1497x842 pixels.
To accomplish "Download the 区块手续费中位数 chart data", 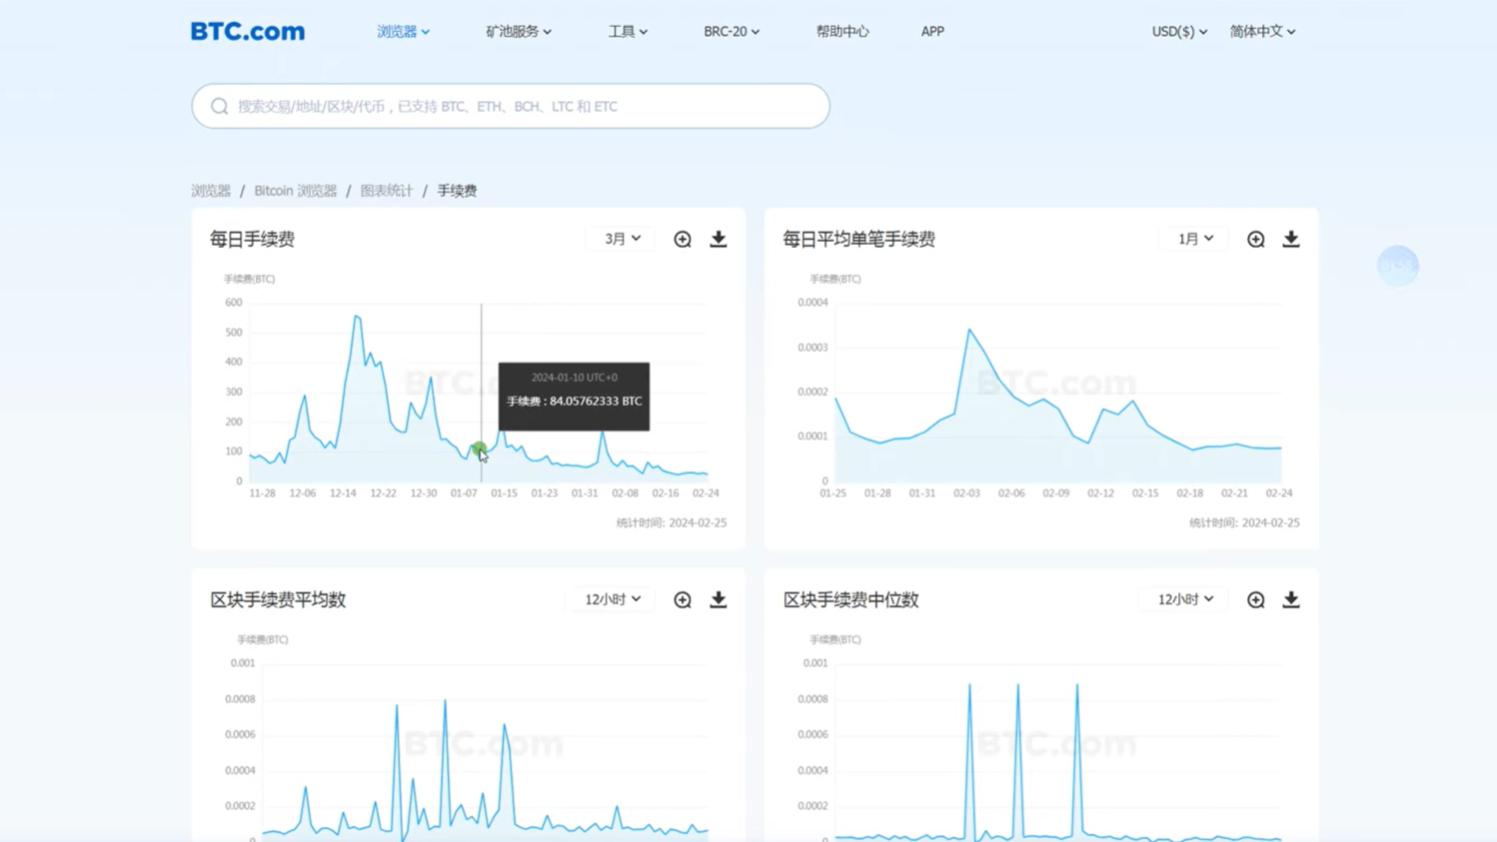I will pos(1291,600).
